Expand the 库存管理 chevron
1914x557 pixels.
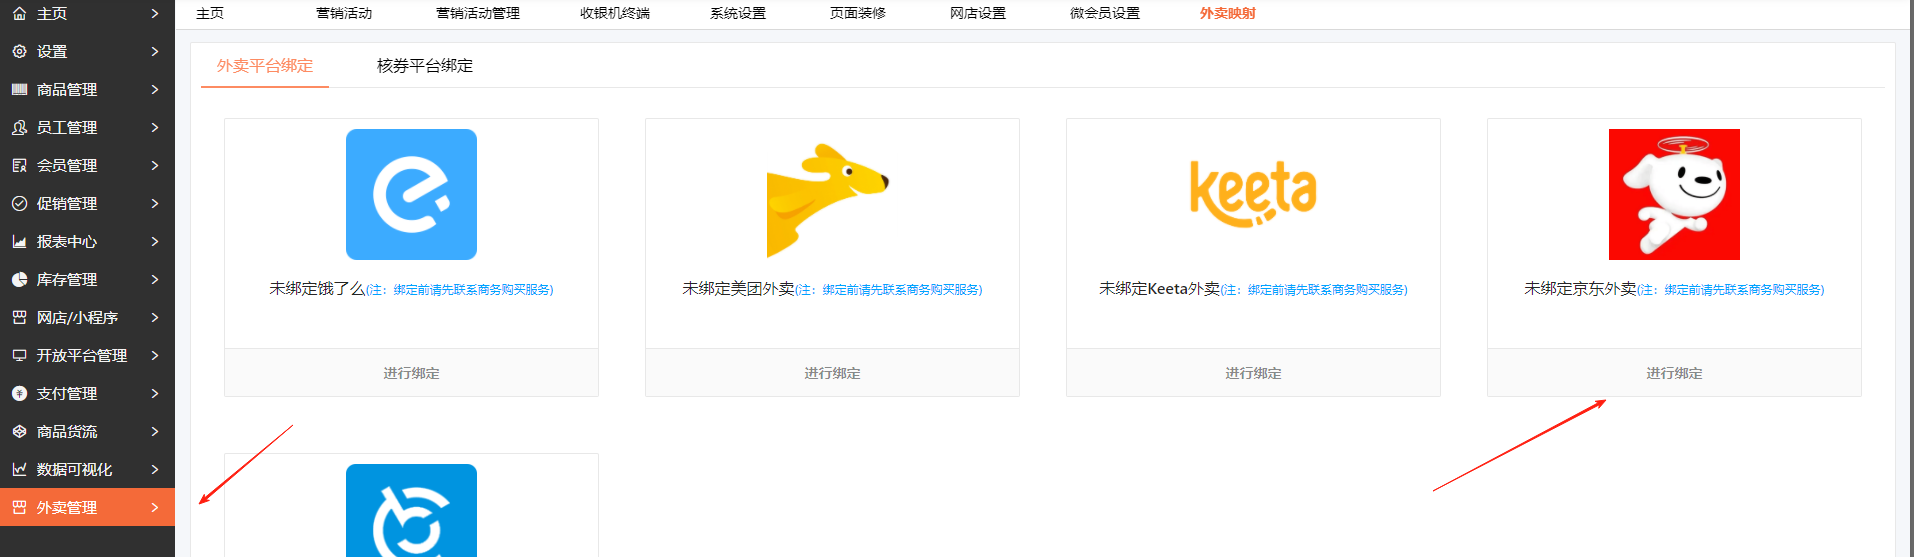pos(155,279)
